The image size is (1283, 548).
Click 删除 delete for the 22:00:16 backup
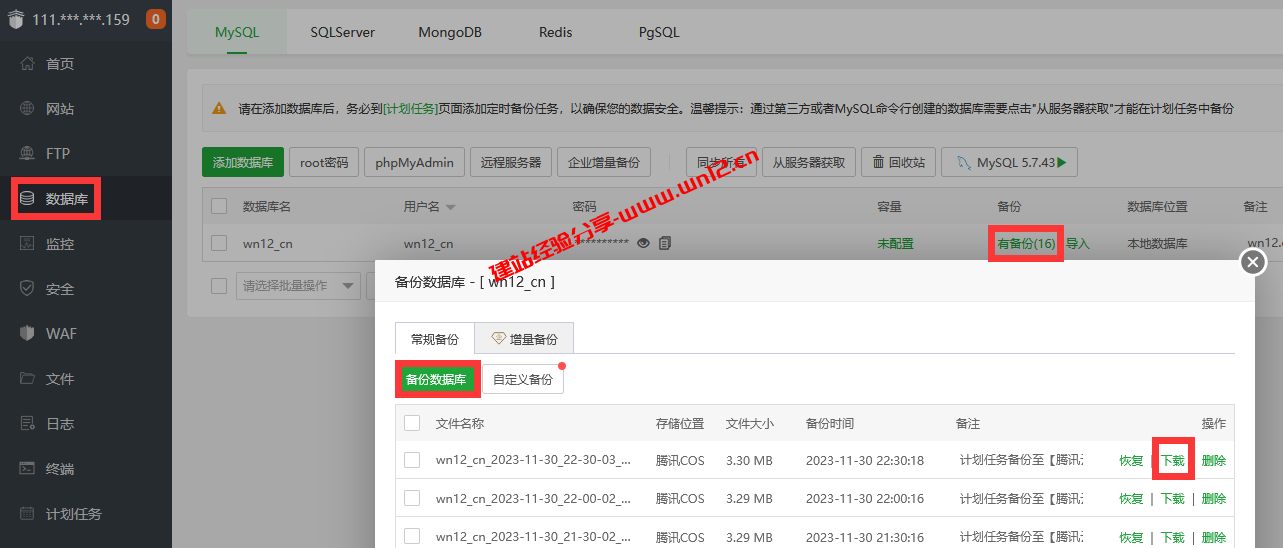[1213, 499]
